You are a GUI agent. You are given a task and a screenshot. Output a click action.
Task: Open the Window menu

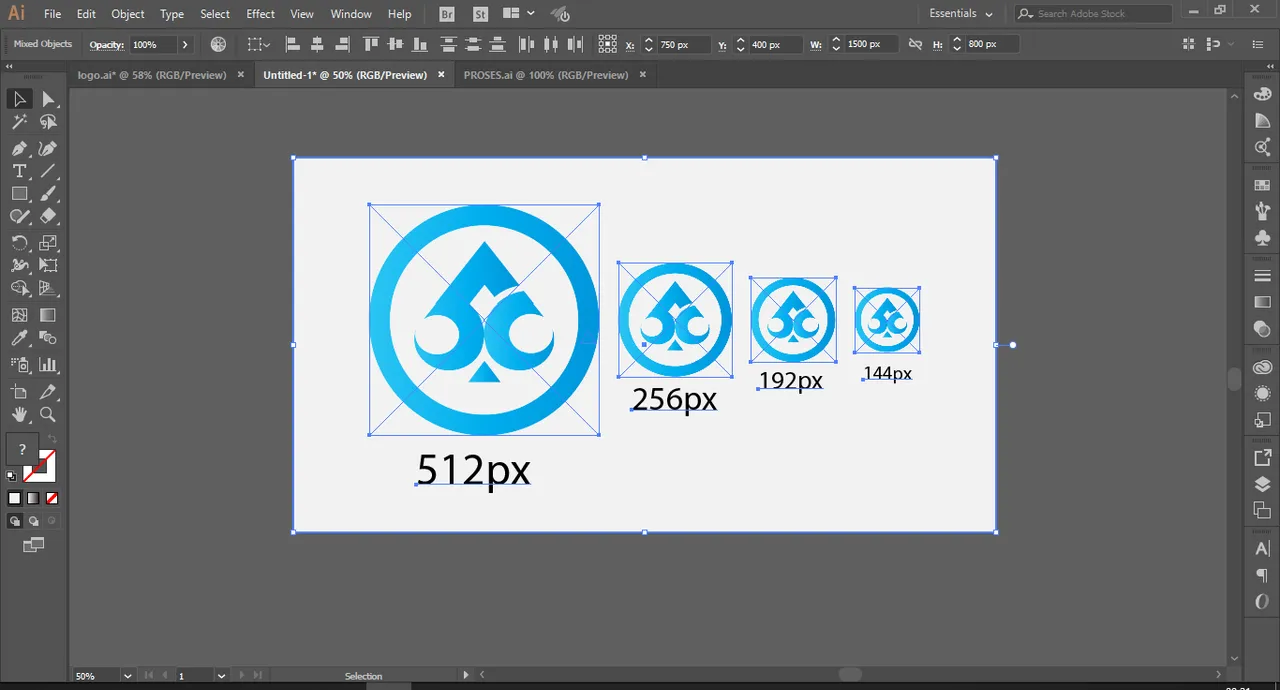(x=351, y=14)
